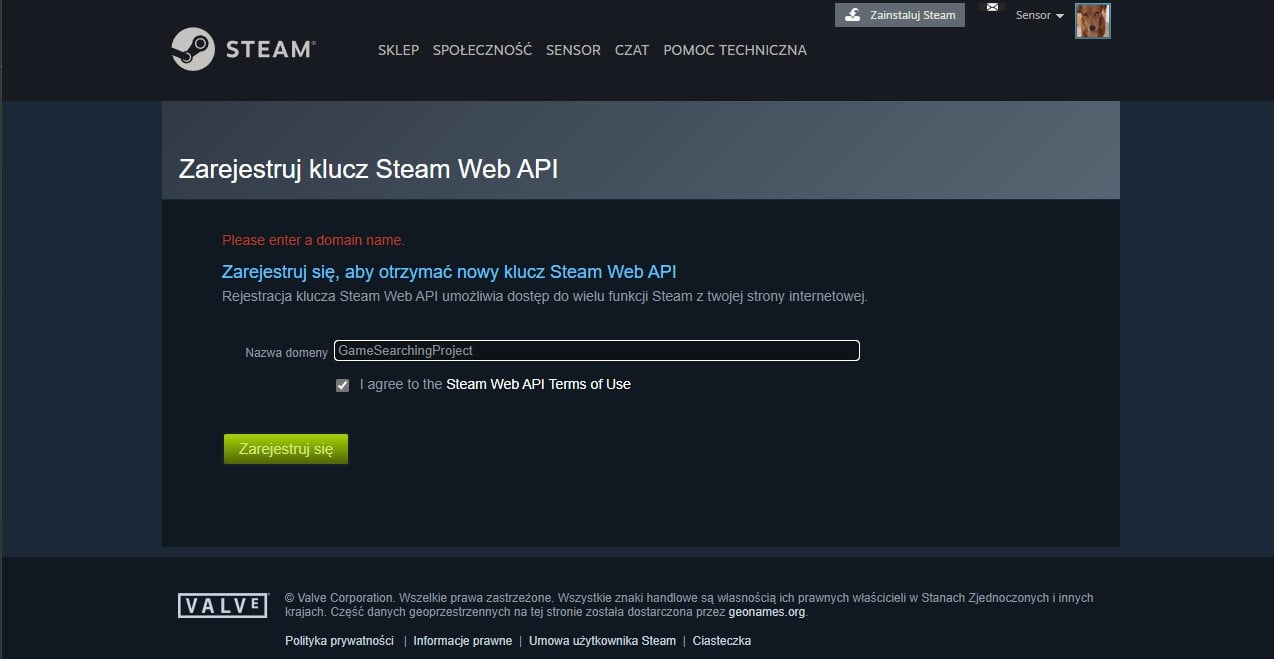Click the Valve logo in the footer
Screen dimensions: 1274x659
point(223,605)
